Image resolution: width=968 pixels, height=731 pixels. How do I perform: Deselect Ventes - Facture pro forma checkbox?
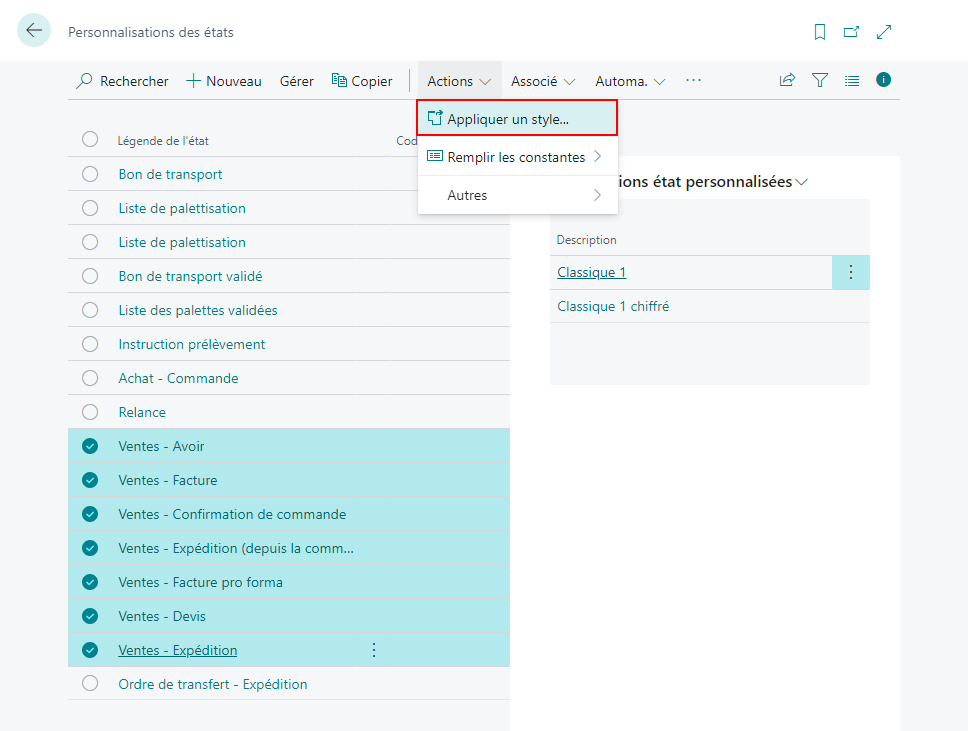pyautogui.click(x=90, y=582)
